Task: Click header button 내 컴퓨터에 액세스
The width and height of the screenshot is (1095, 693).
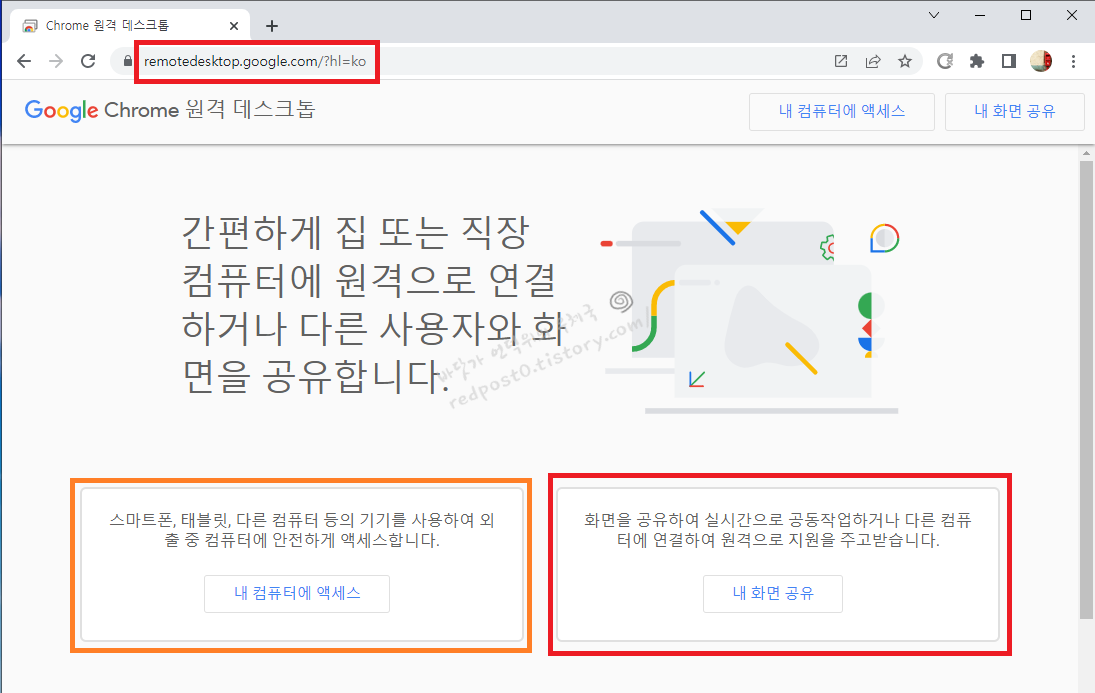Action: (842, 112)
